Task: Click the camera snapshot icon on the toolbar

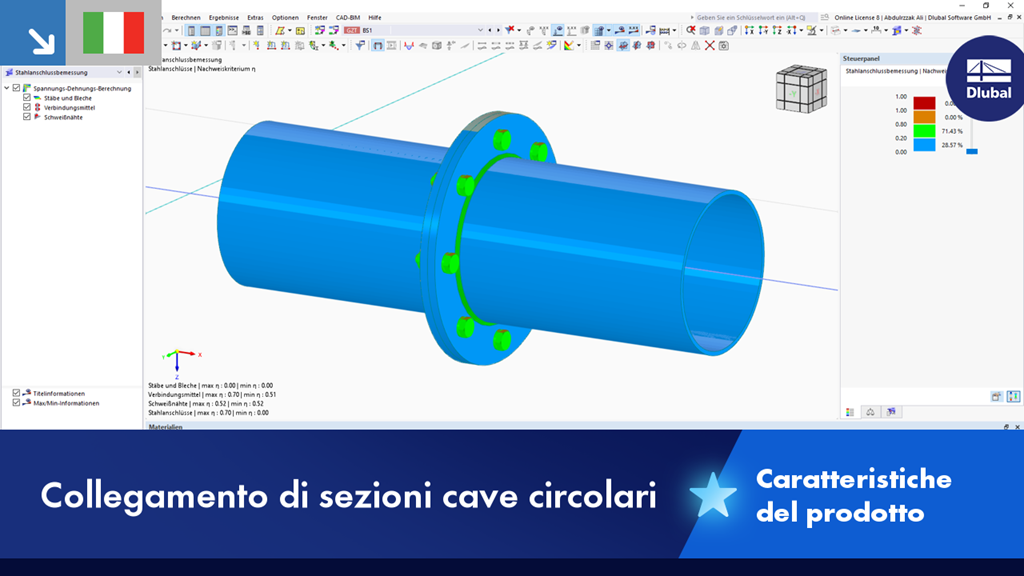Action: pyautogui.click(x=724, y=45)
